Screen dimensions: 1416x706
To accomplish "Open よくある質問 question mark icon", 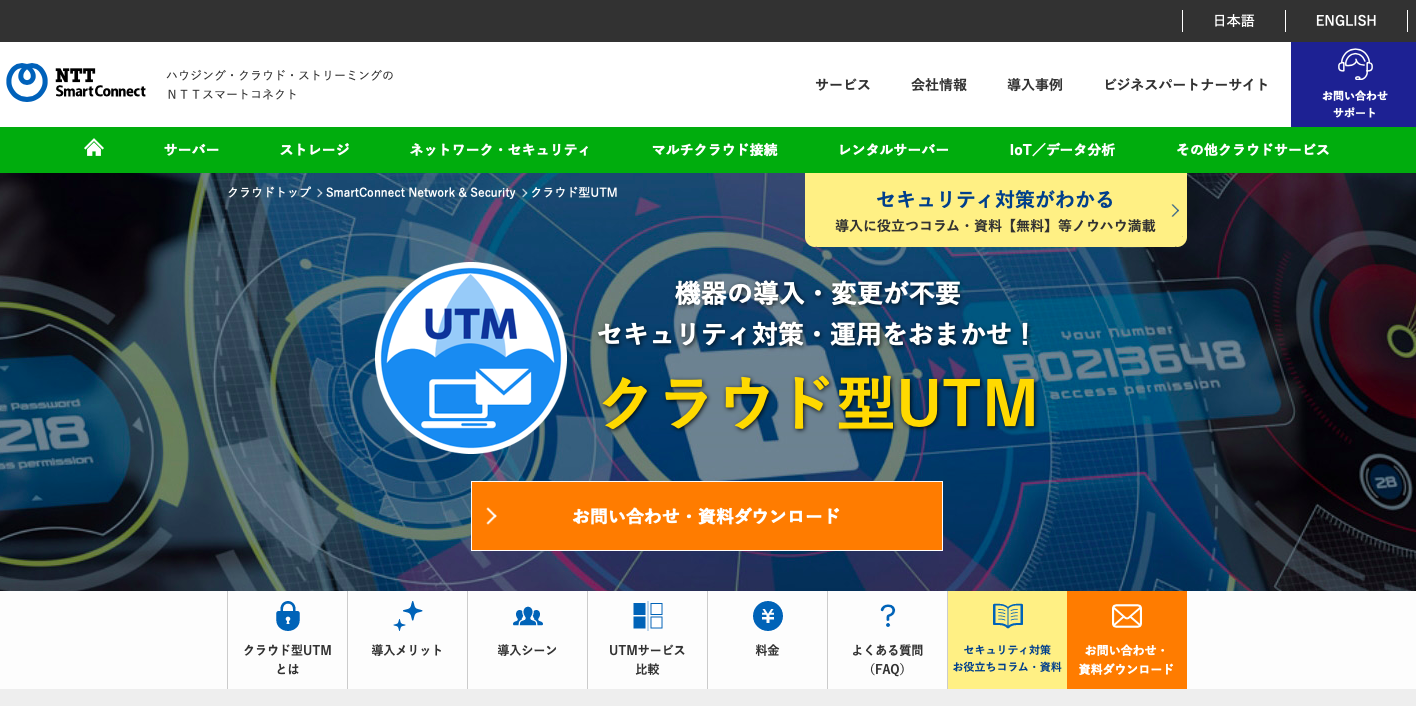I will point(887,616).
